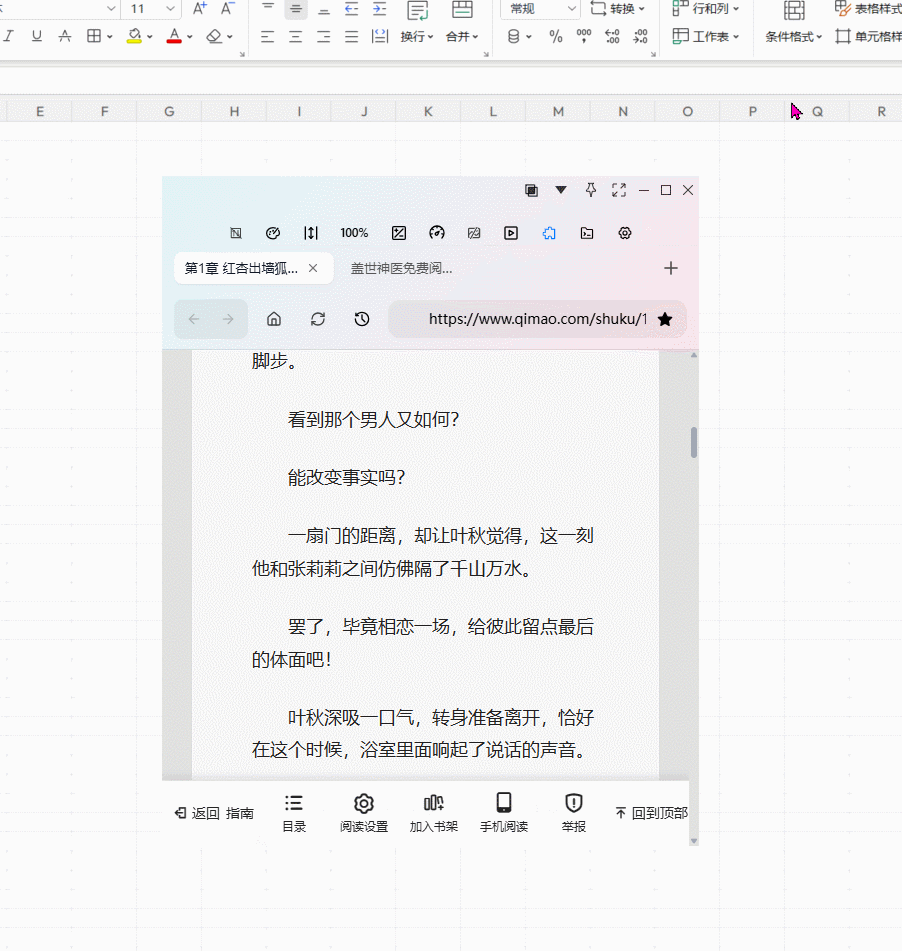This screenshot has height=951, width=902.
Task: Click the browser home icon
Action: (274, 318)
